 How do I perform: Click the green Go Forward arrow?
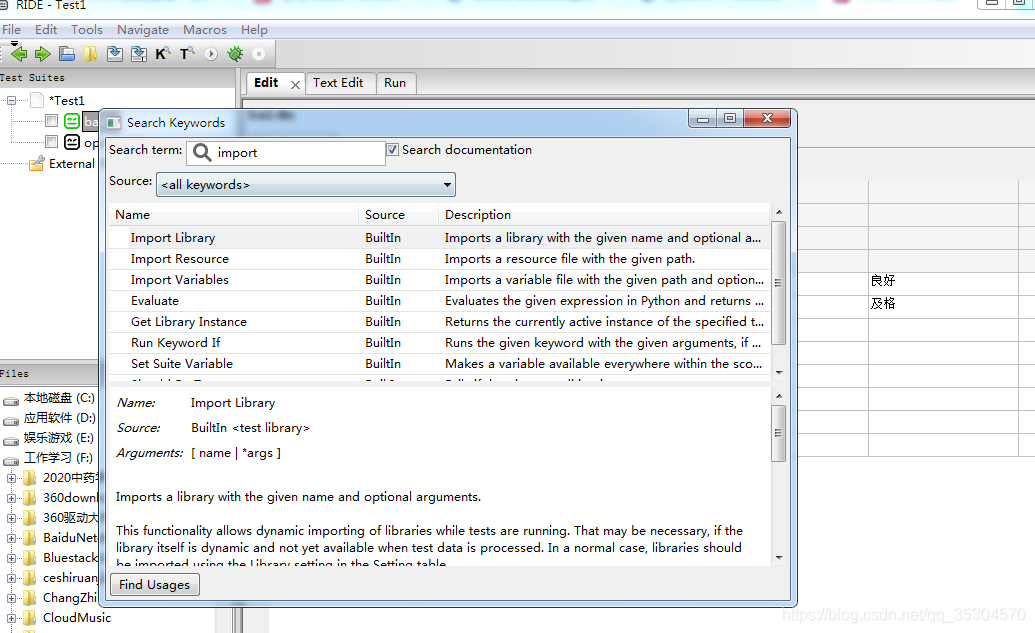[x=43, y=54]
